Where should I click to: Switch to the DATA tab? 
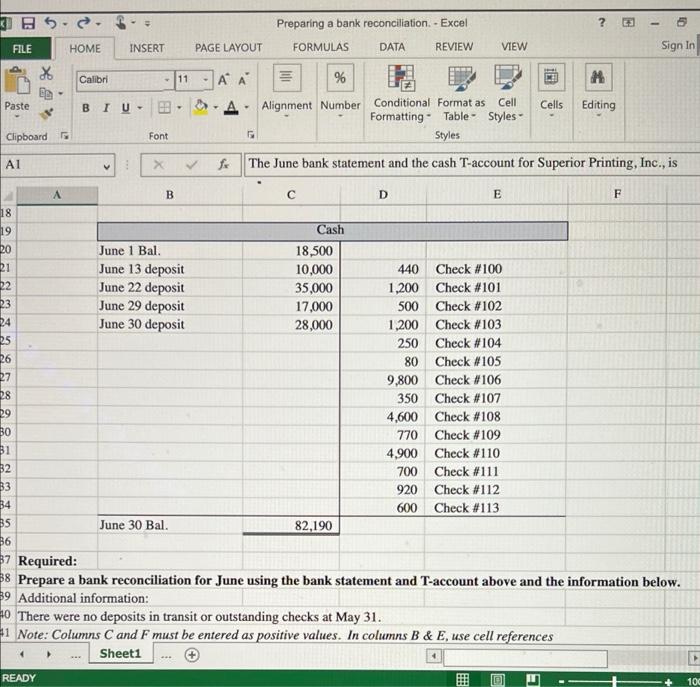(392, 47)
